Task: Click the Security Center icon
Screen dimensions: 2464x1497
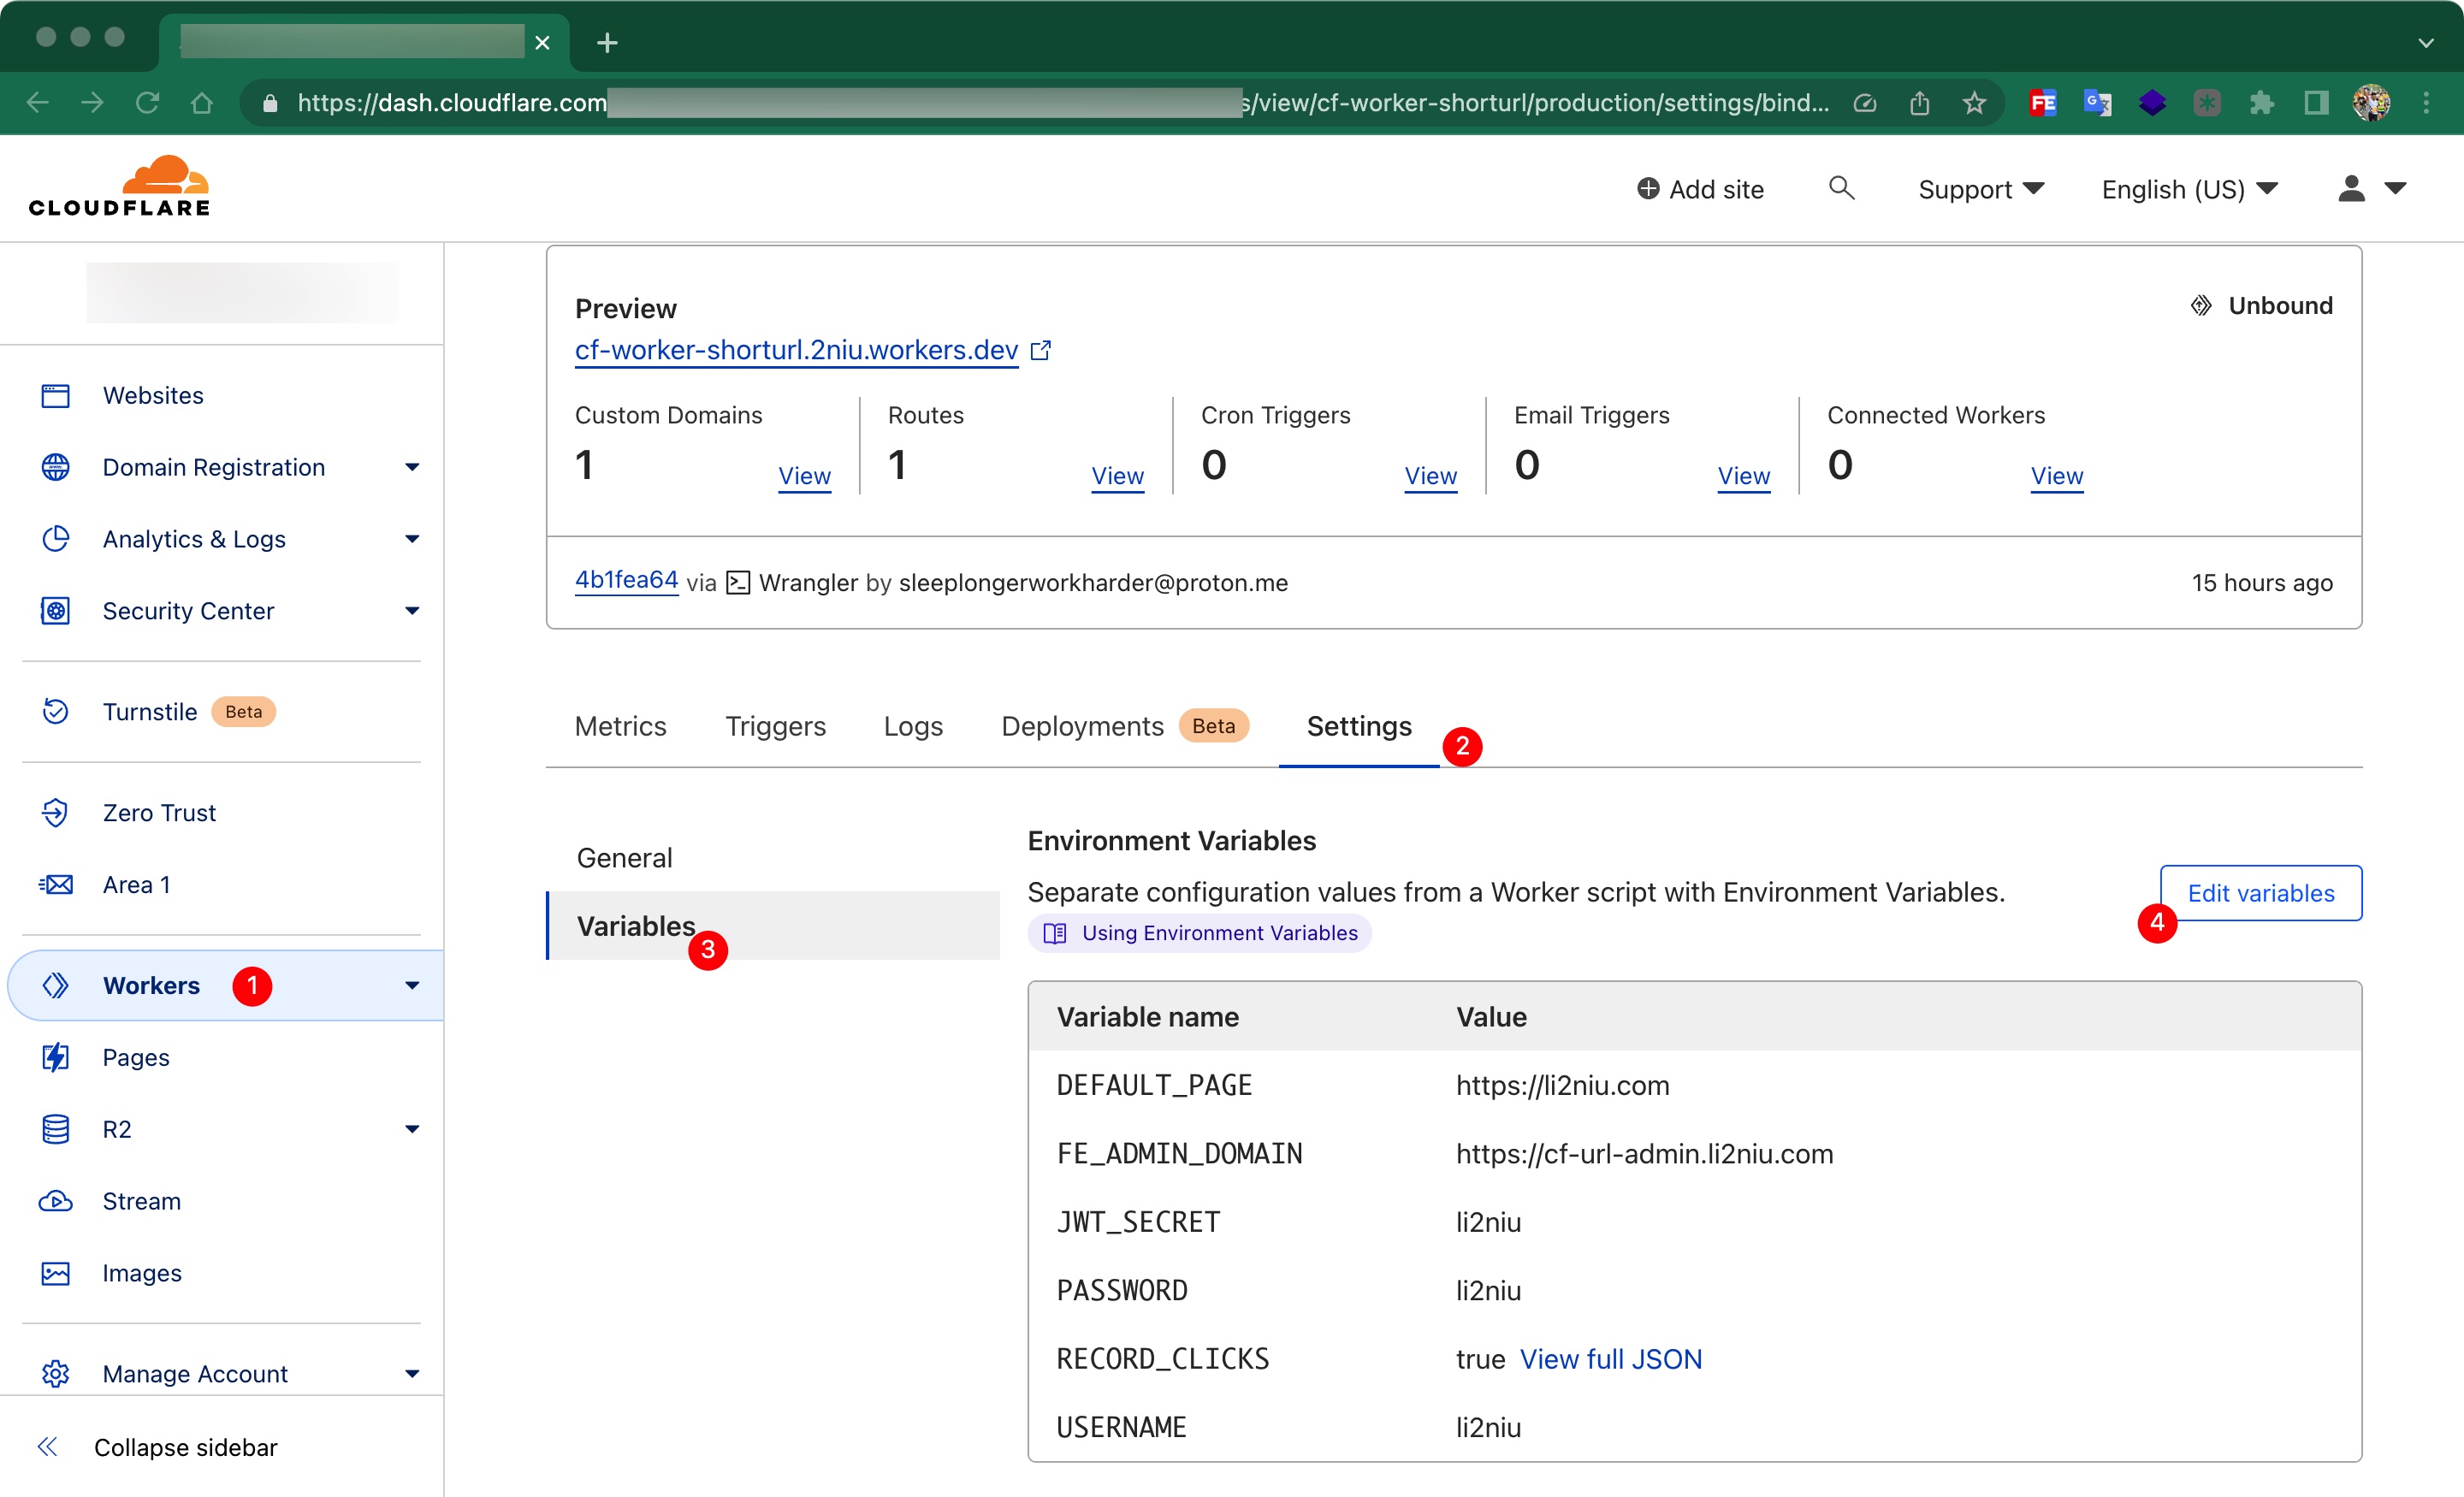Action: click(55, 611)
